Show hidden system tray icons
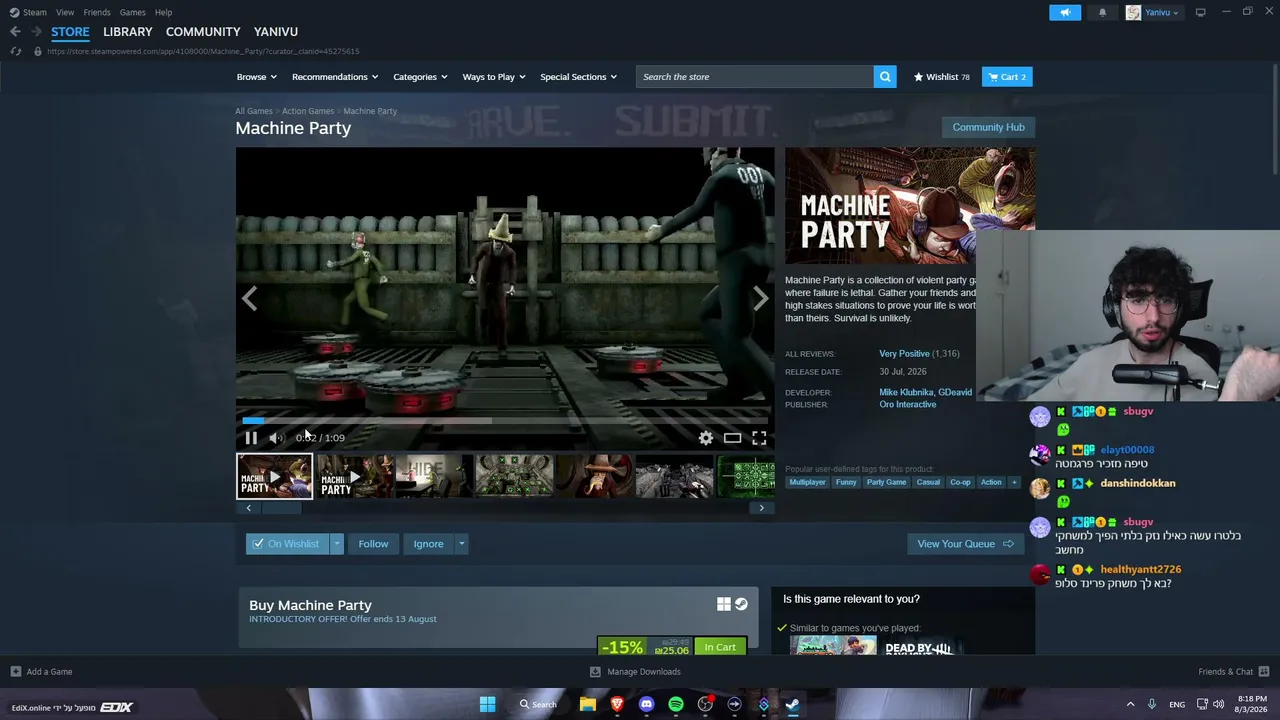The width and height of the screenshot is (1280, 720). click(x=1131, y=704)
